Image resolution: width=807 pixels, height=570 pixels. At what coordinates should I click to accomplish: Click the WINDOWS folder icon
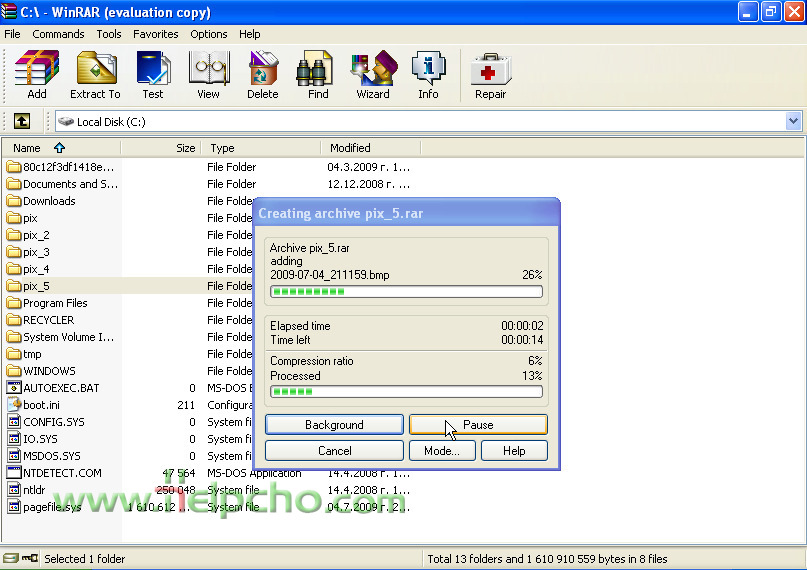coord(14,371)
